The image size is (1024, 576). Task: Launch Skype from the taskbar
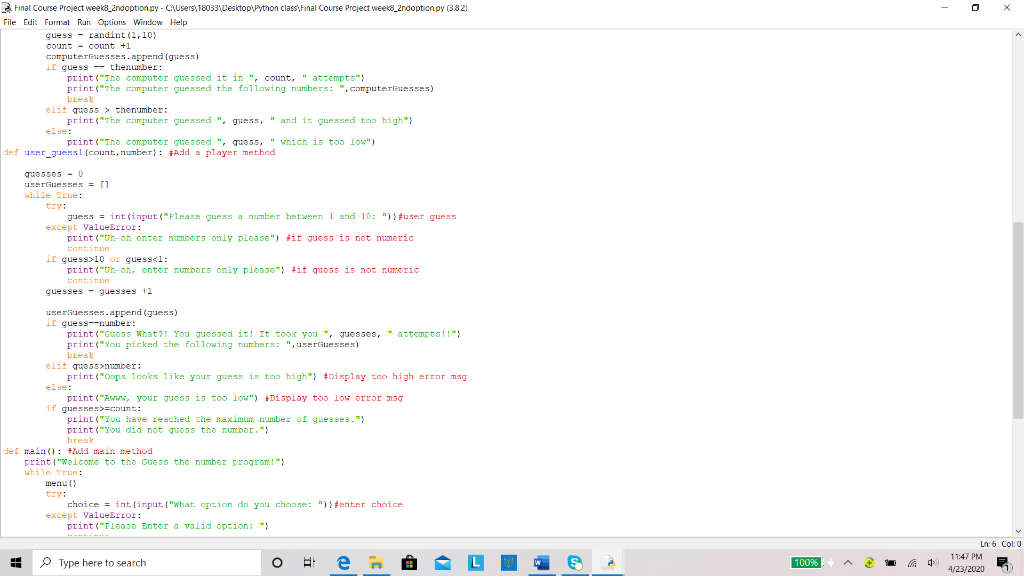pos(575,562)
